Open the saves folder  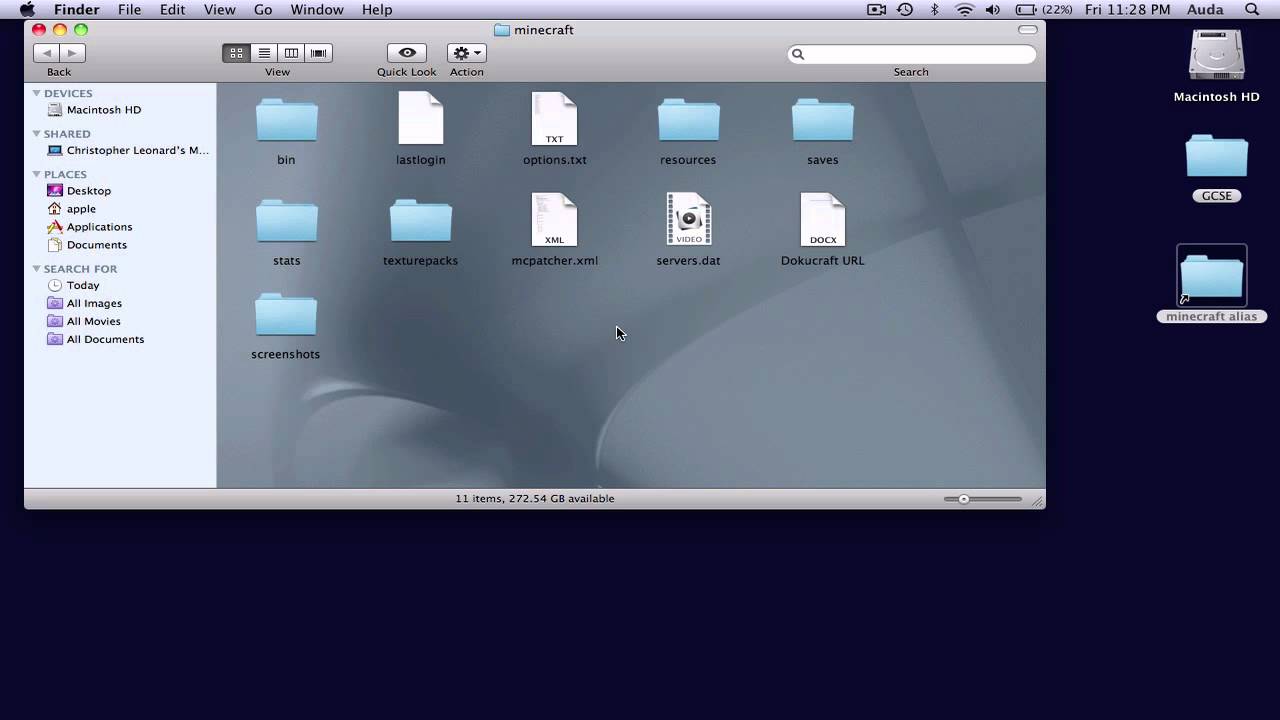click(822, 118)
